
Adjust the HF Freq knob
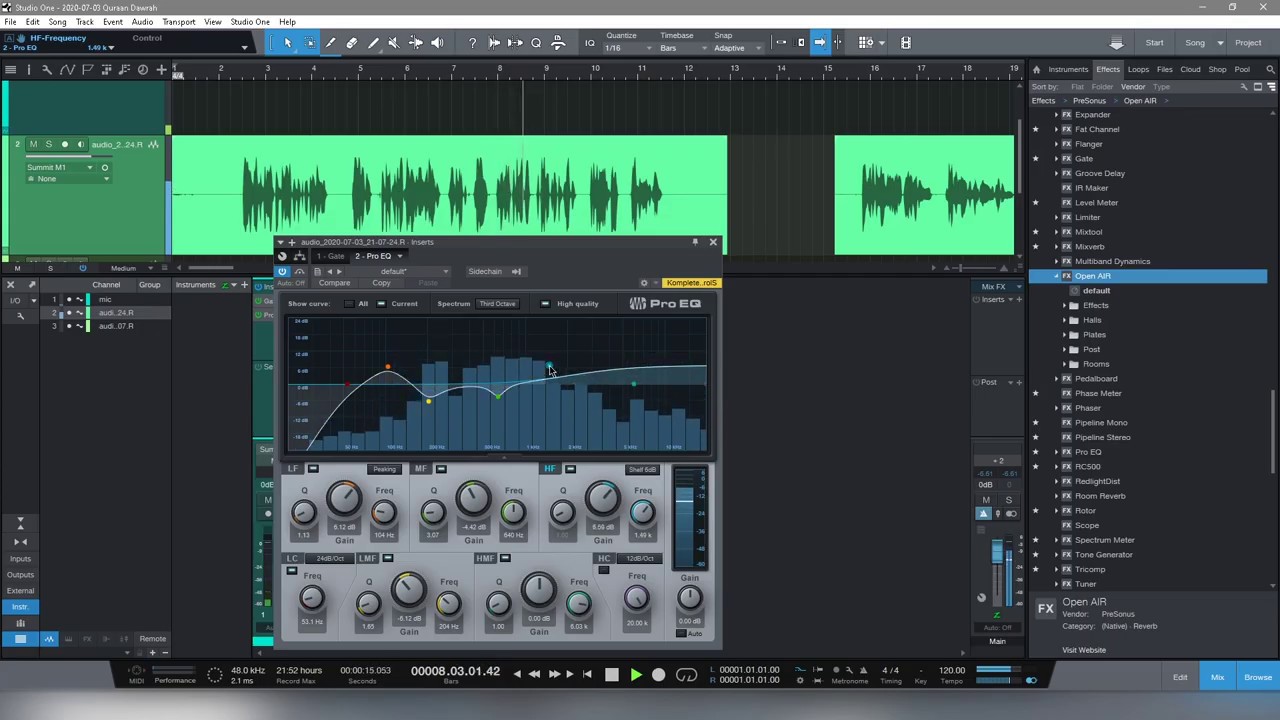pyautogui.click(x=643, y=513)
